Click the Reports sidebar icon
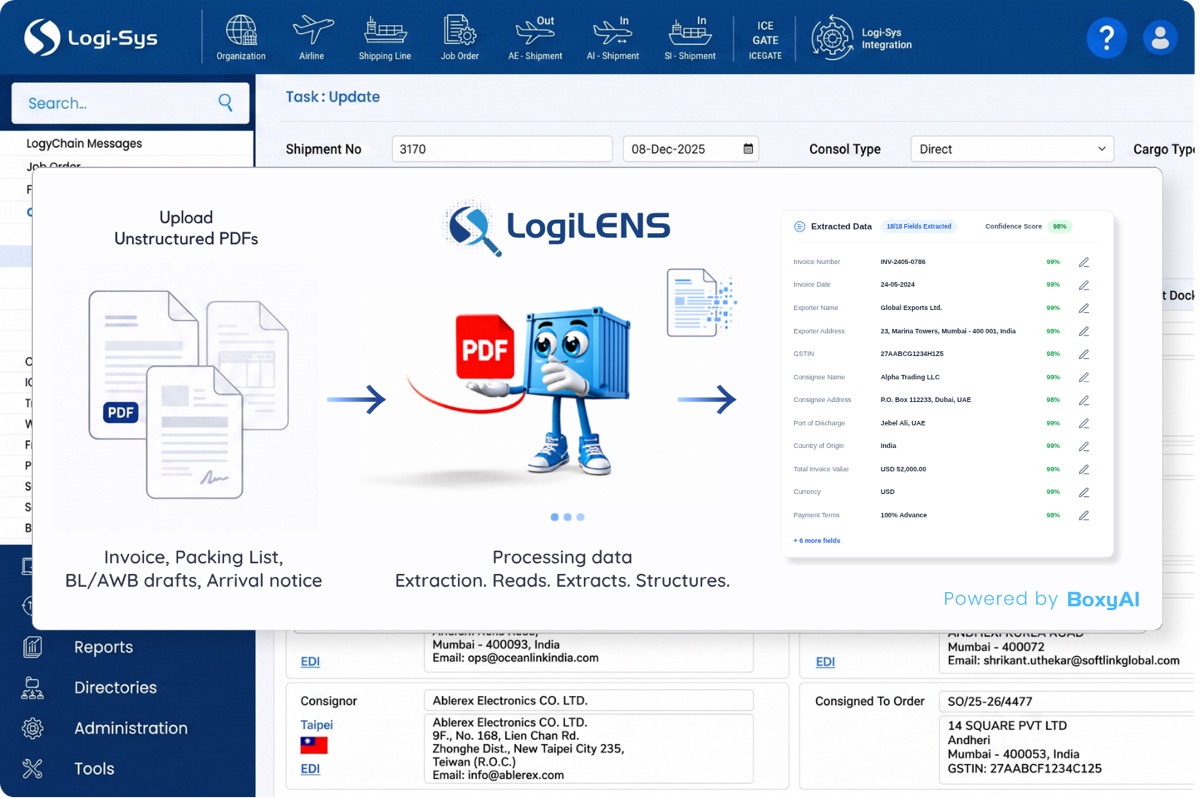 coord(33,647)
